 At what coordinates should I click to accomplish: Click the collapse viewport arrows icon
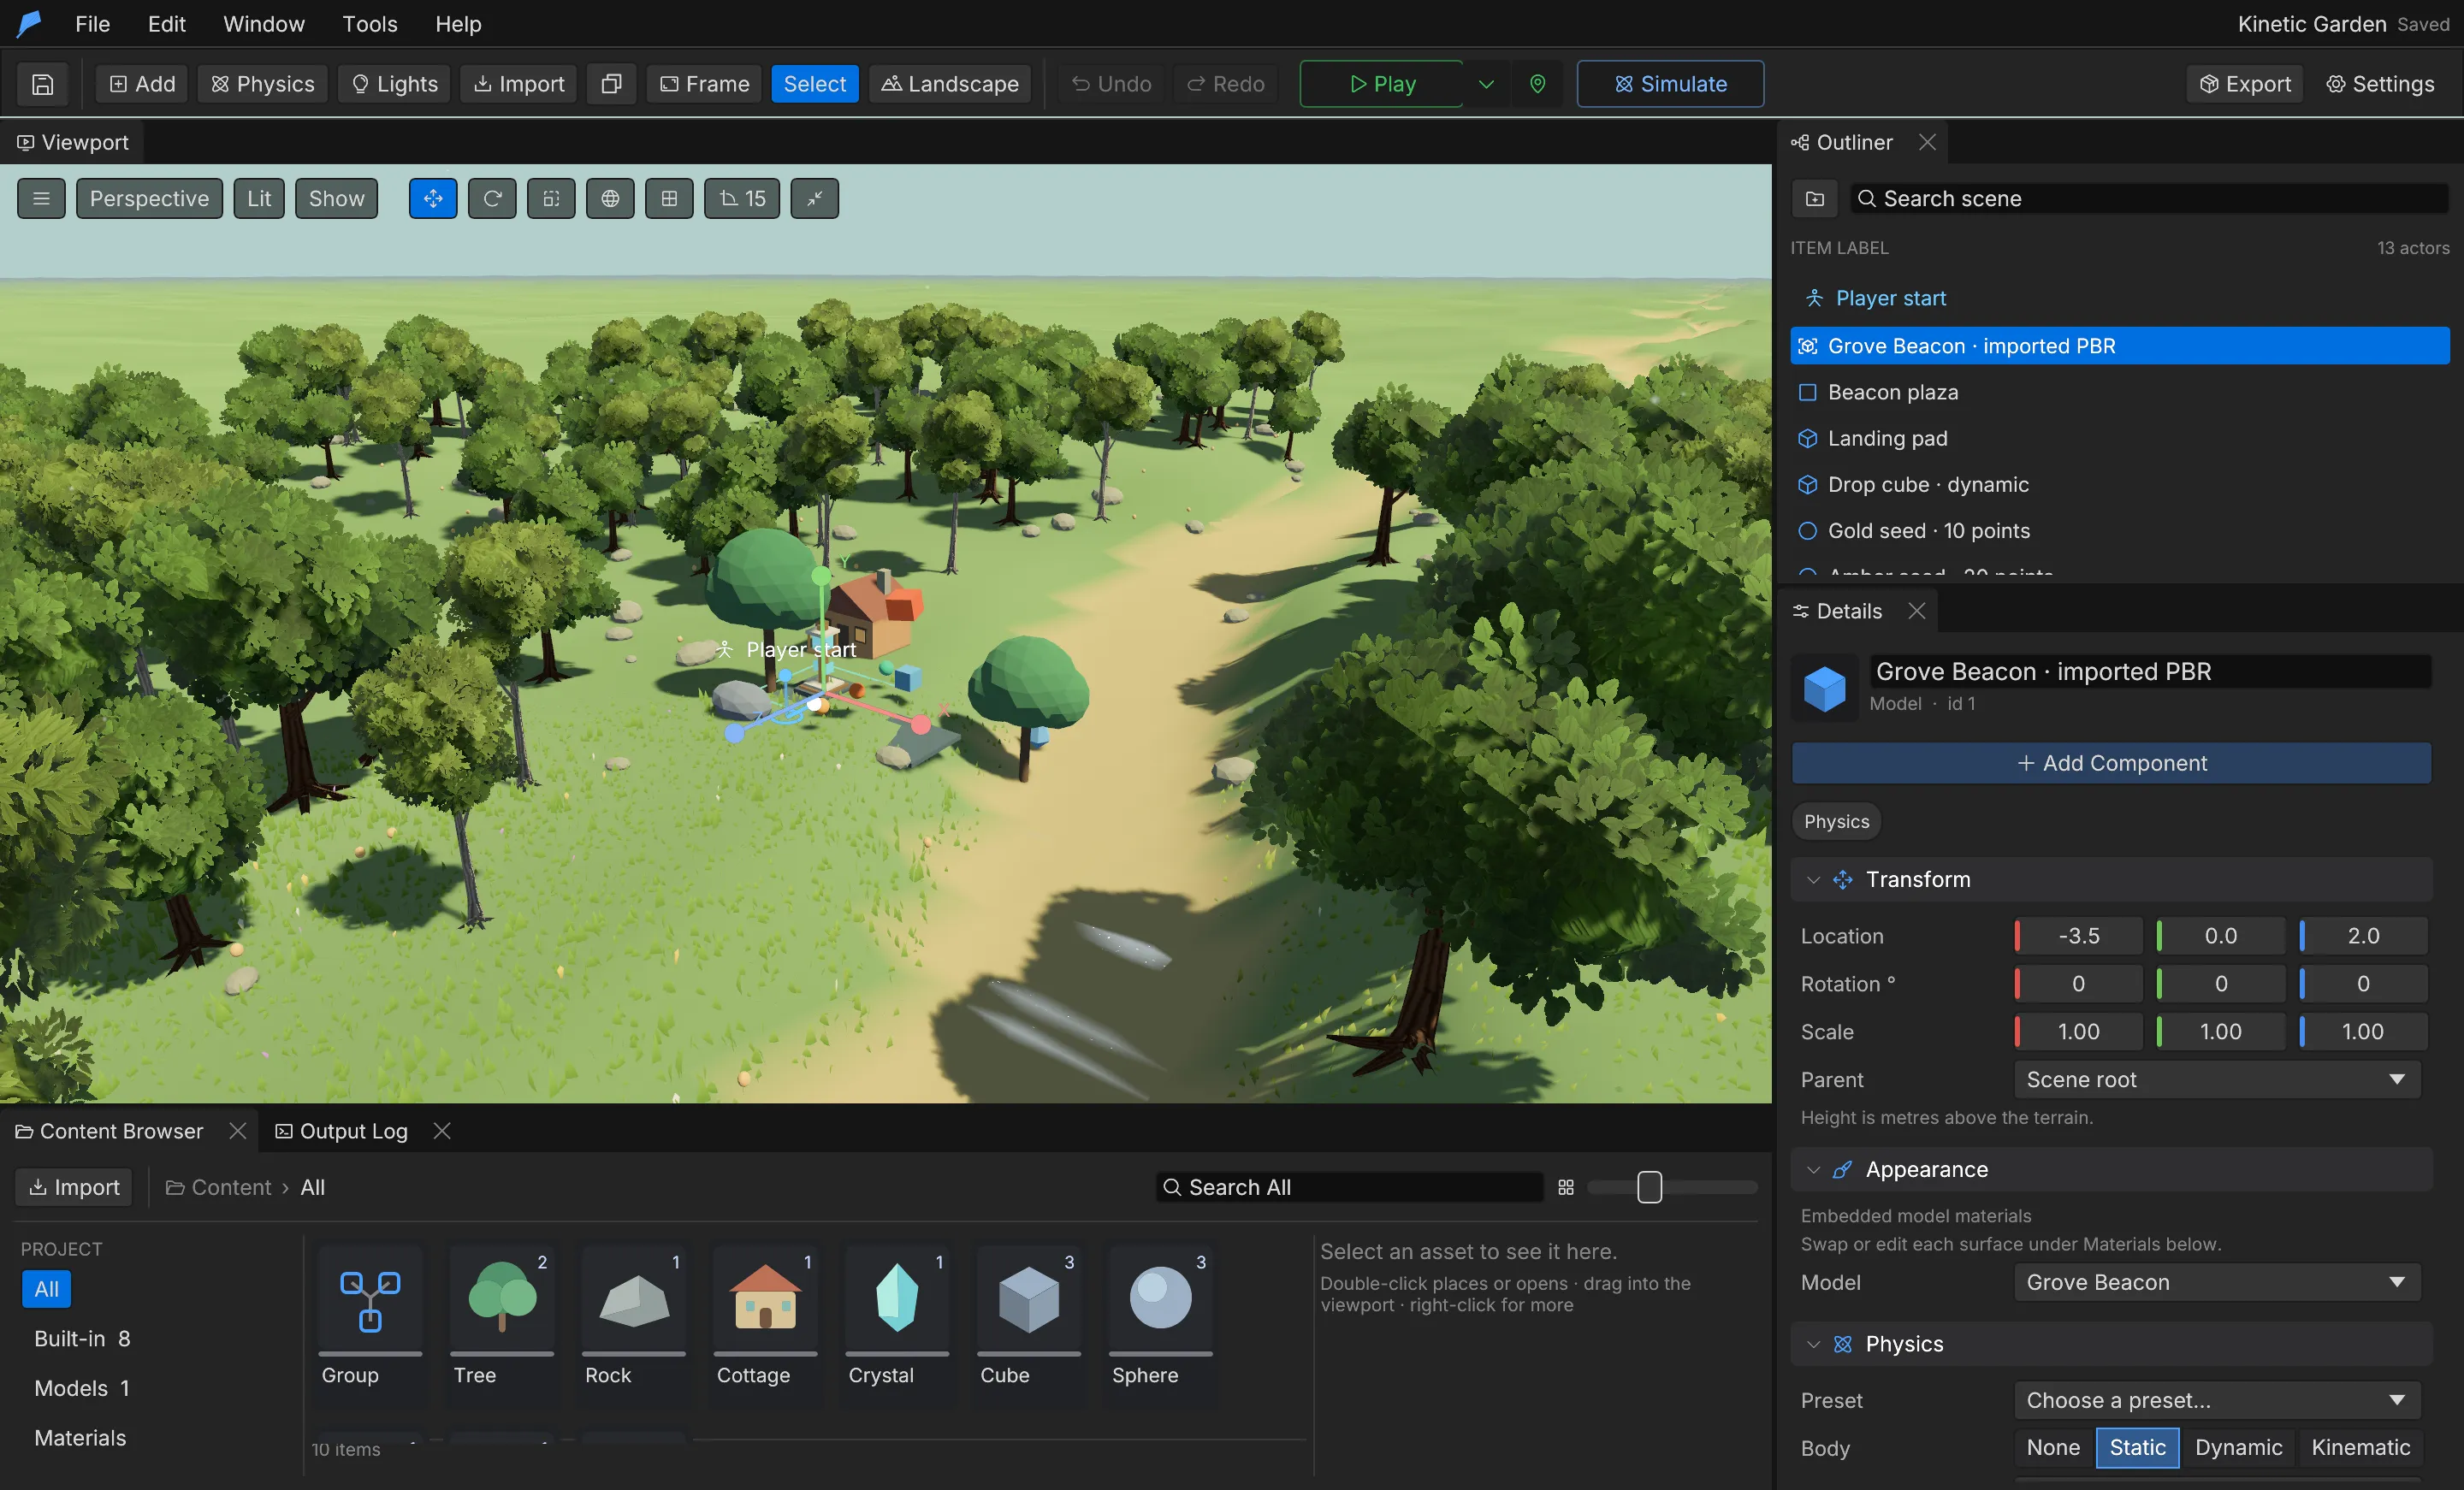pyautogui.click(x=815, y=198)
